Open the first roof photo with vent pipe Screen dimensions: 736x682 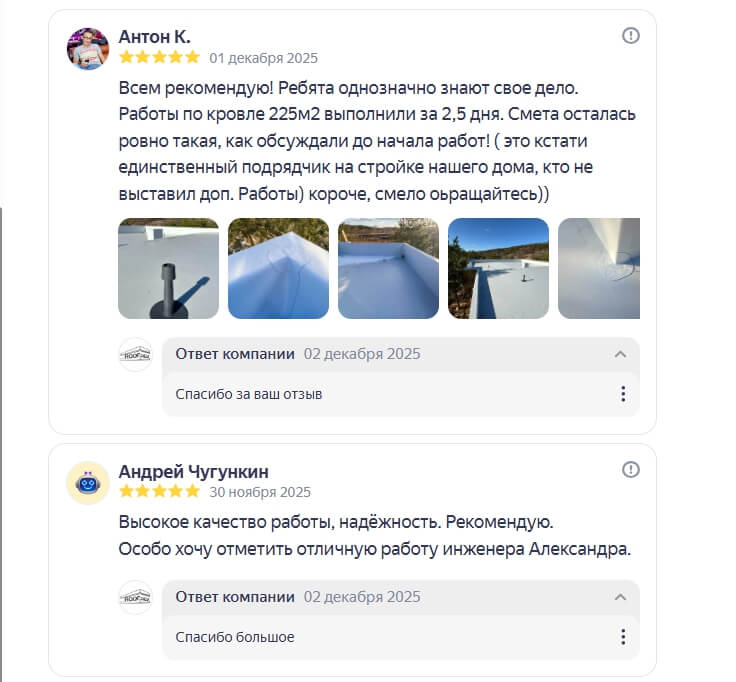pos(168,268)
